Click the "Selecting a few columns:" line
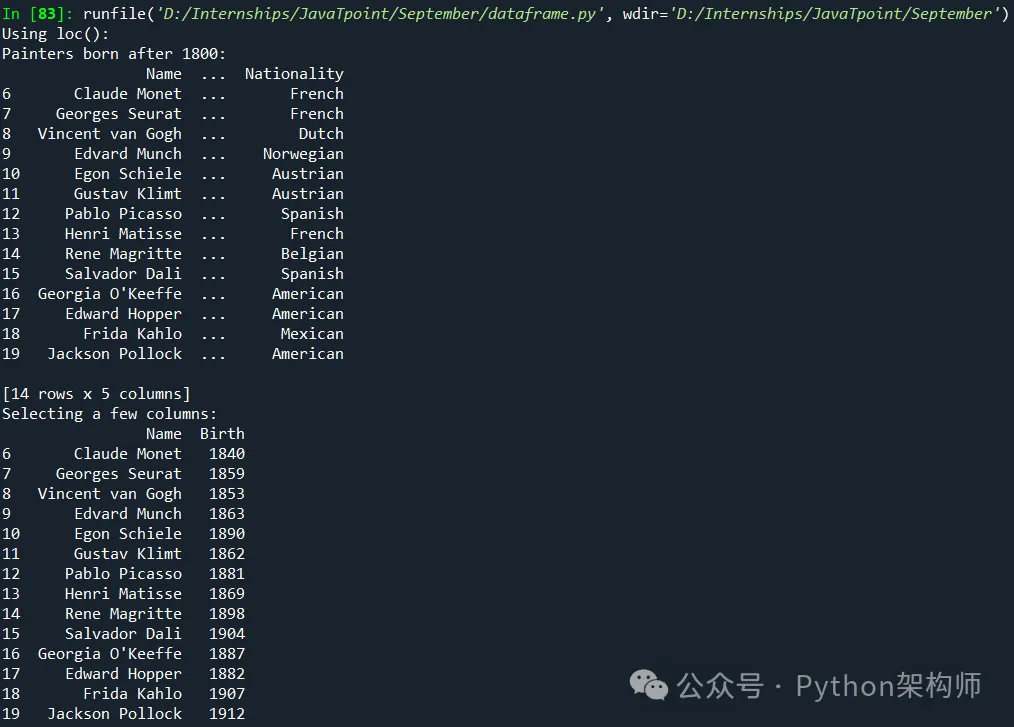Image resolution: width=1014 pixels, height=727 pixels. 109,414
